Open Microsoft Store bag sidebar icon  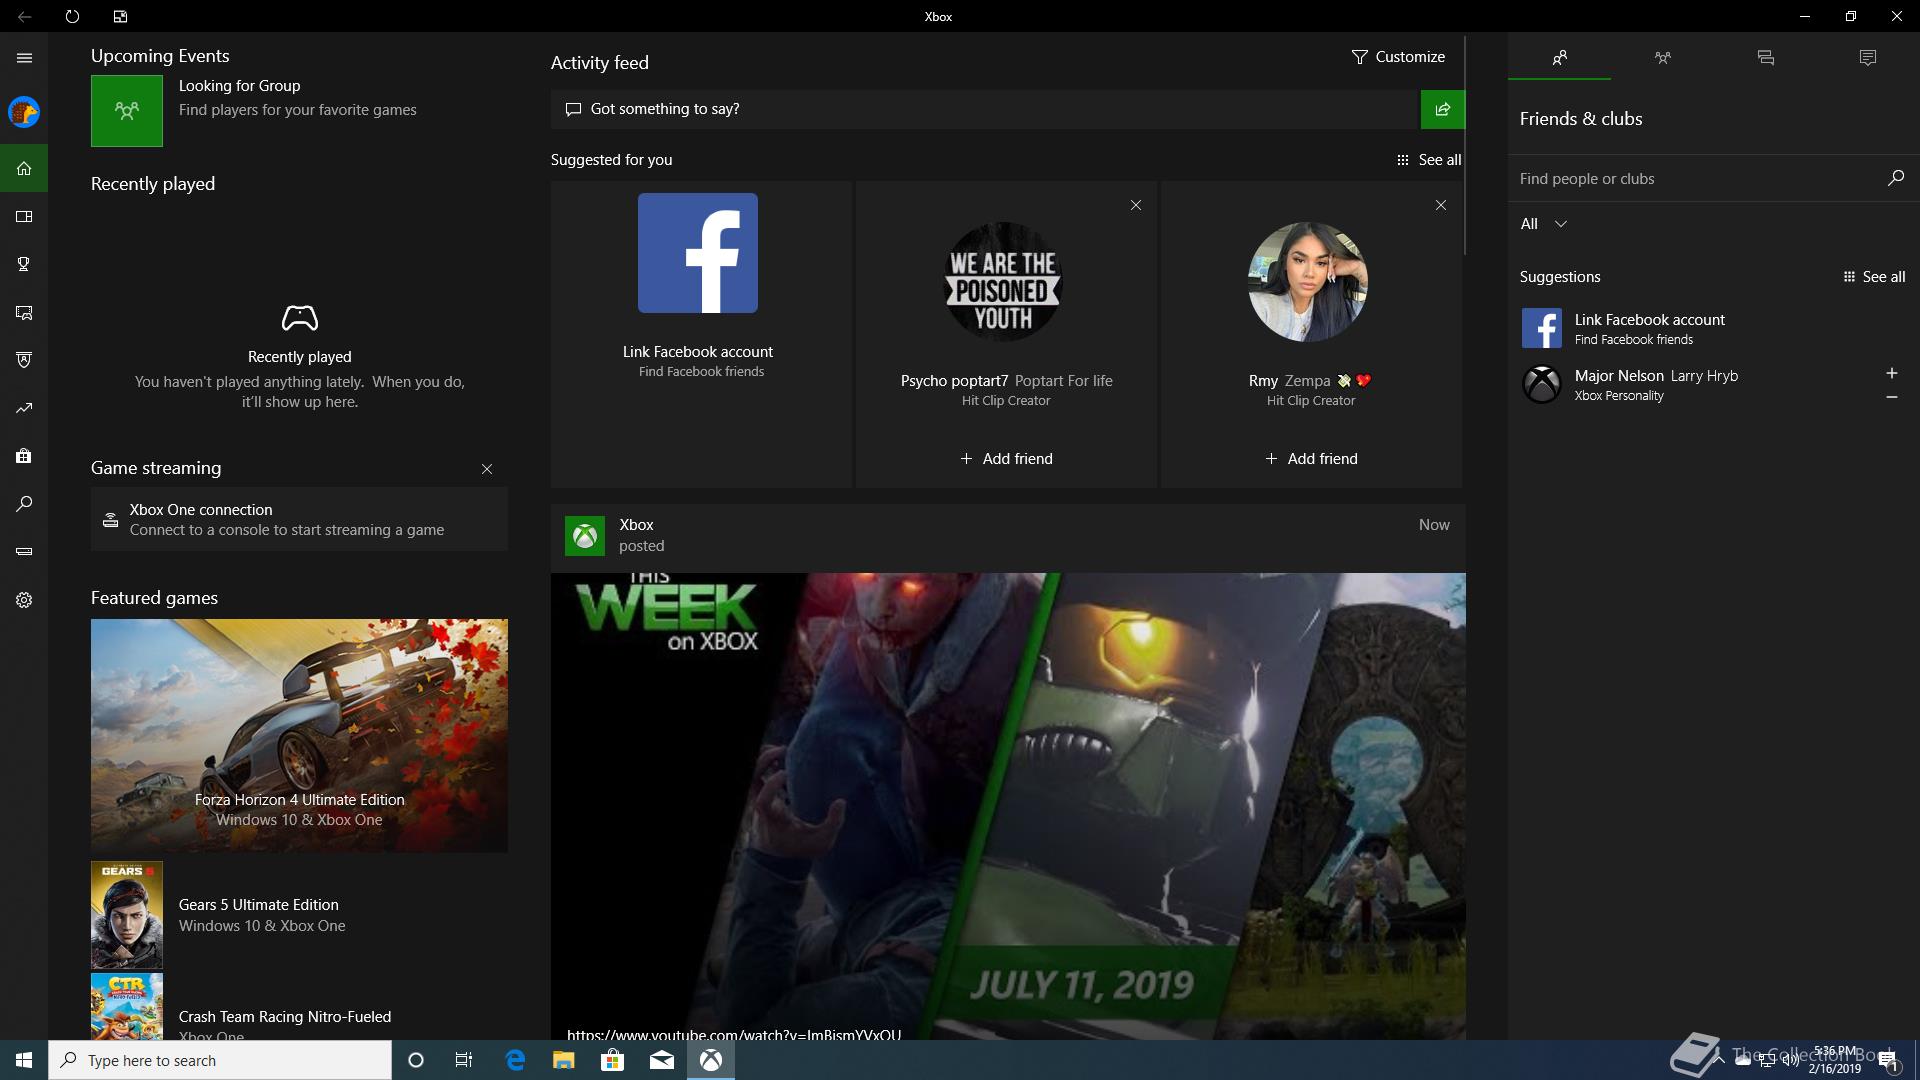point(24,456)
